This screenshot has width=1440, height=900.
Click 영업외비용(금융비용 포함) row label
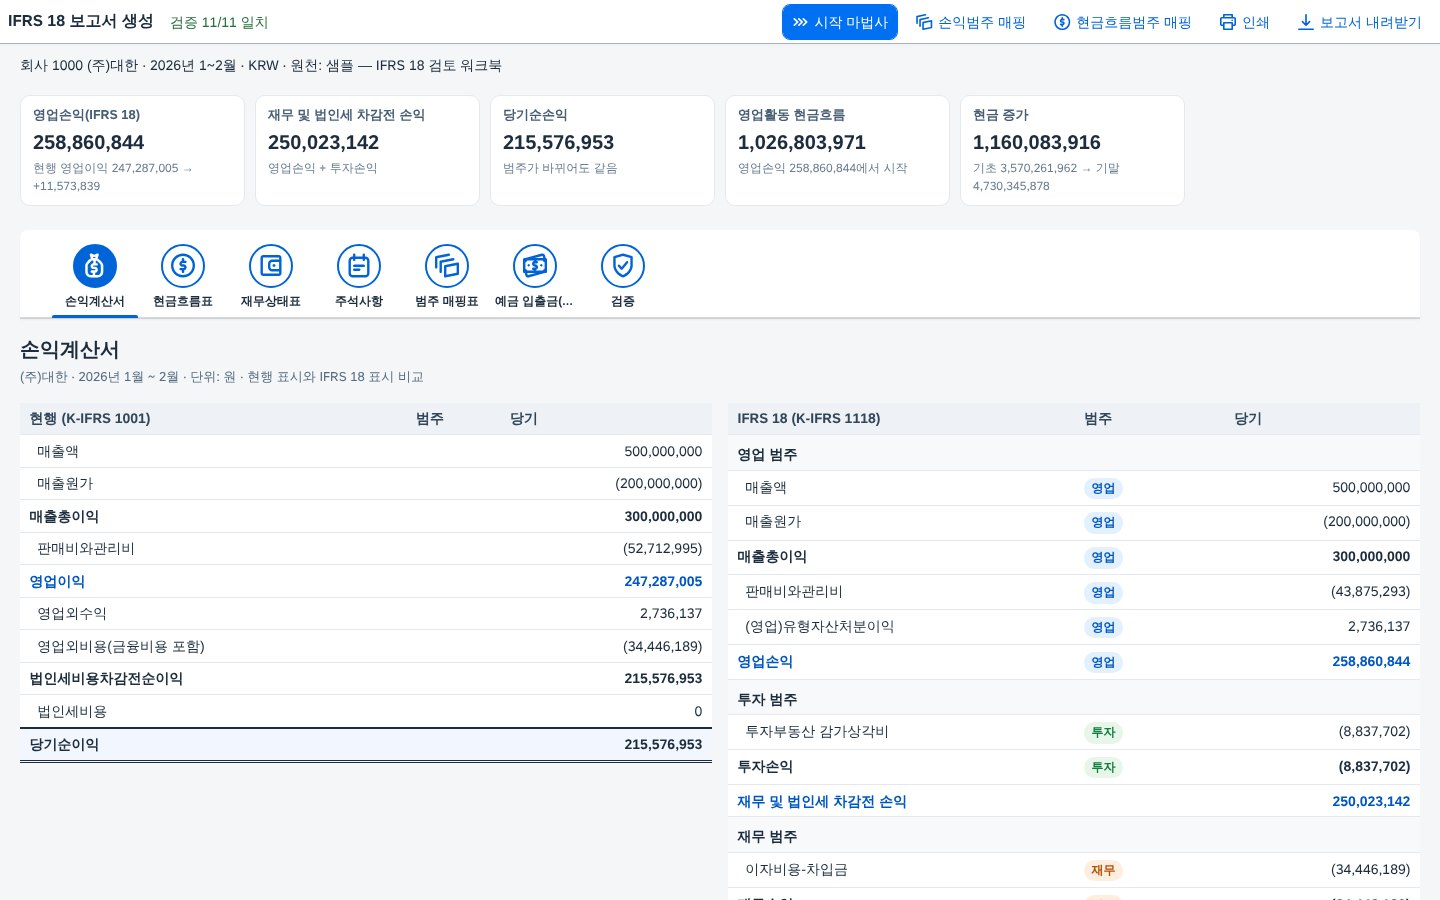(121, 646)
